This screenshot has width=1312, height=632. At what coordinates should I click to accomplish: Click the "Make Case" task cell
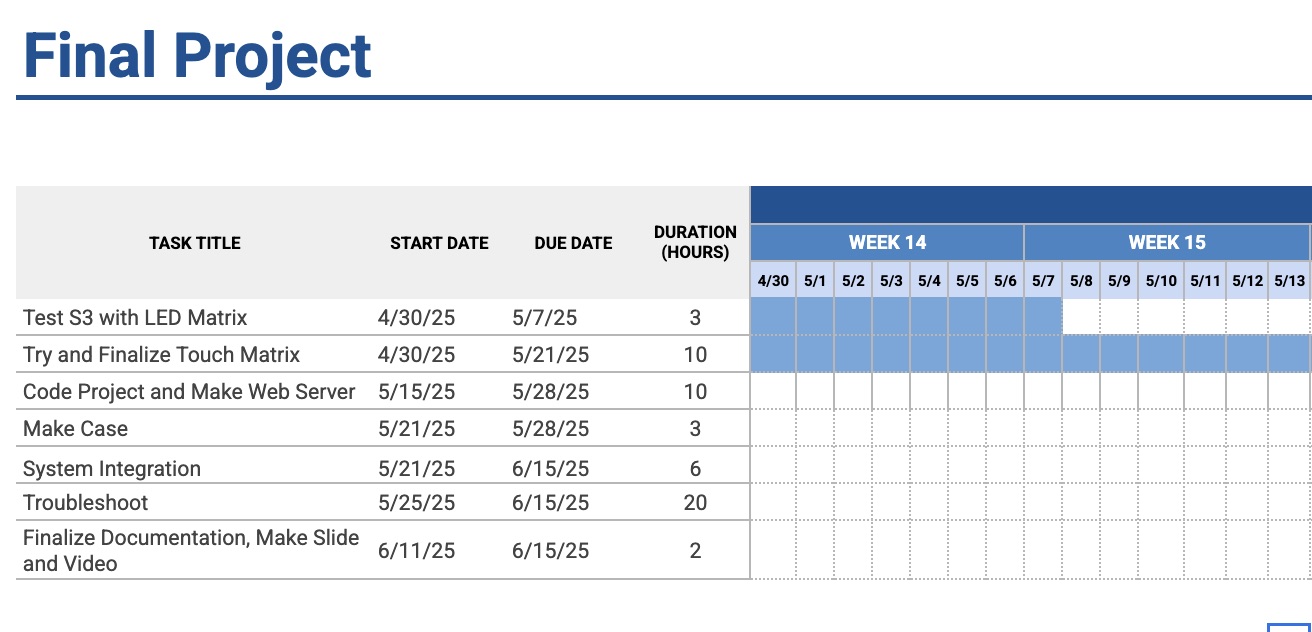click(76, 429)
